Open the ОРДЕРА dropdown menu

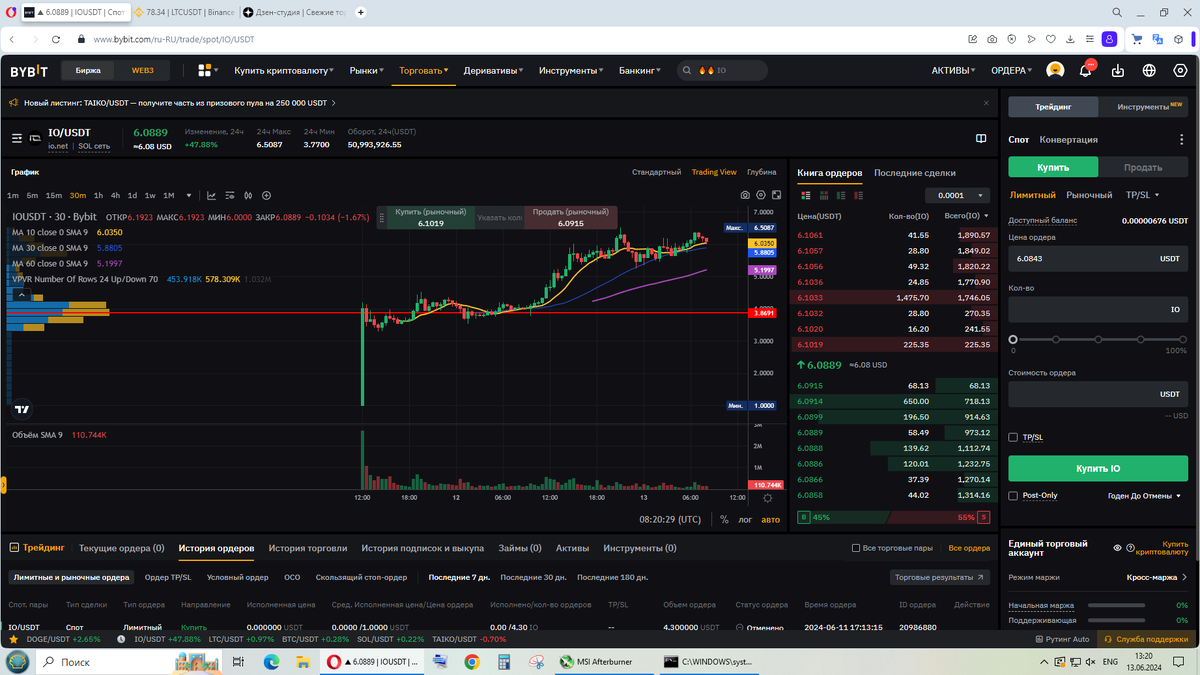1012,71
